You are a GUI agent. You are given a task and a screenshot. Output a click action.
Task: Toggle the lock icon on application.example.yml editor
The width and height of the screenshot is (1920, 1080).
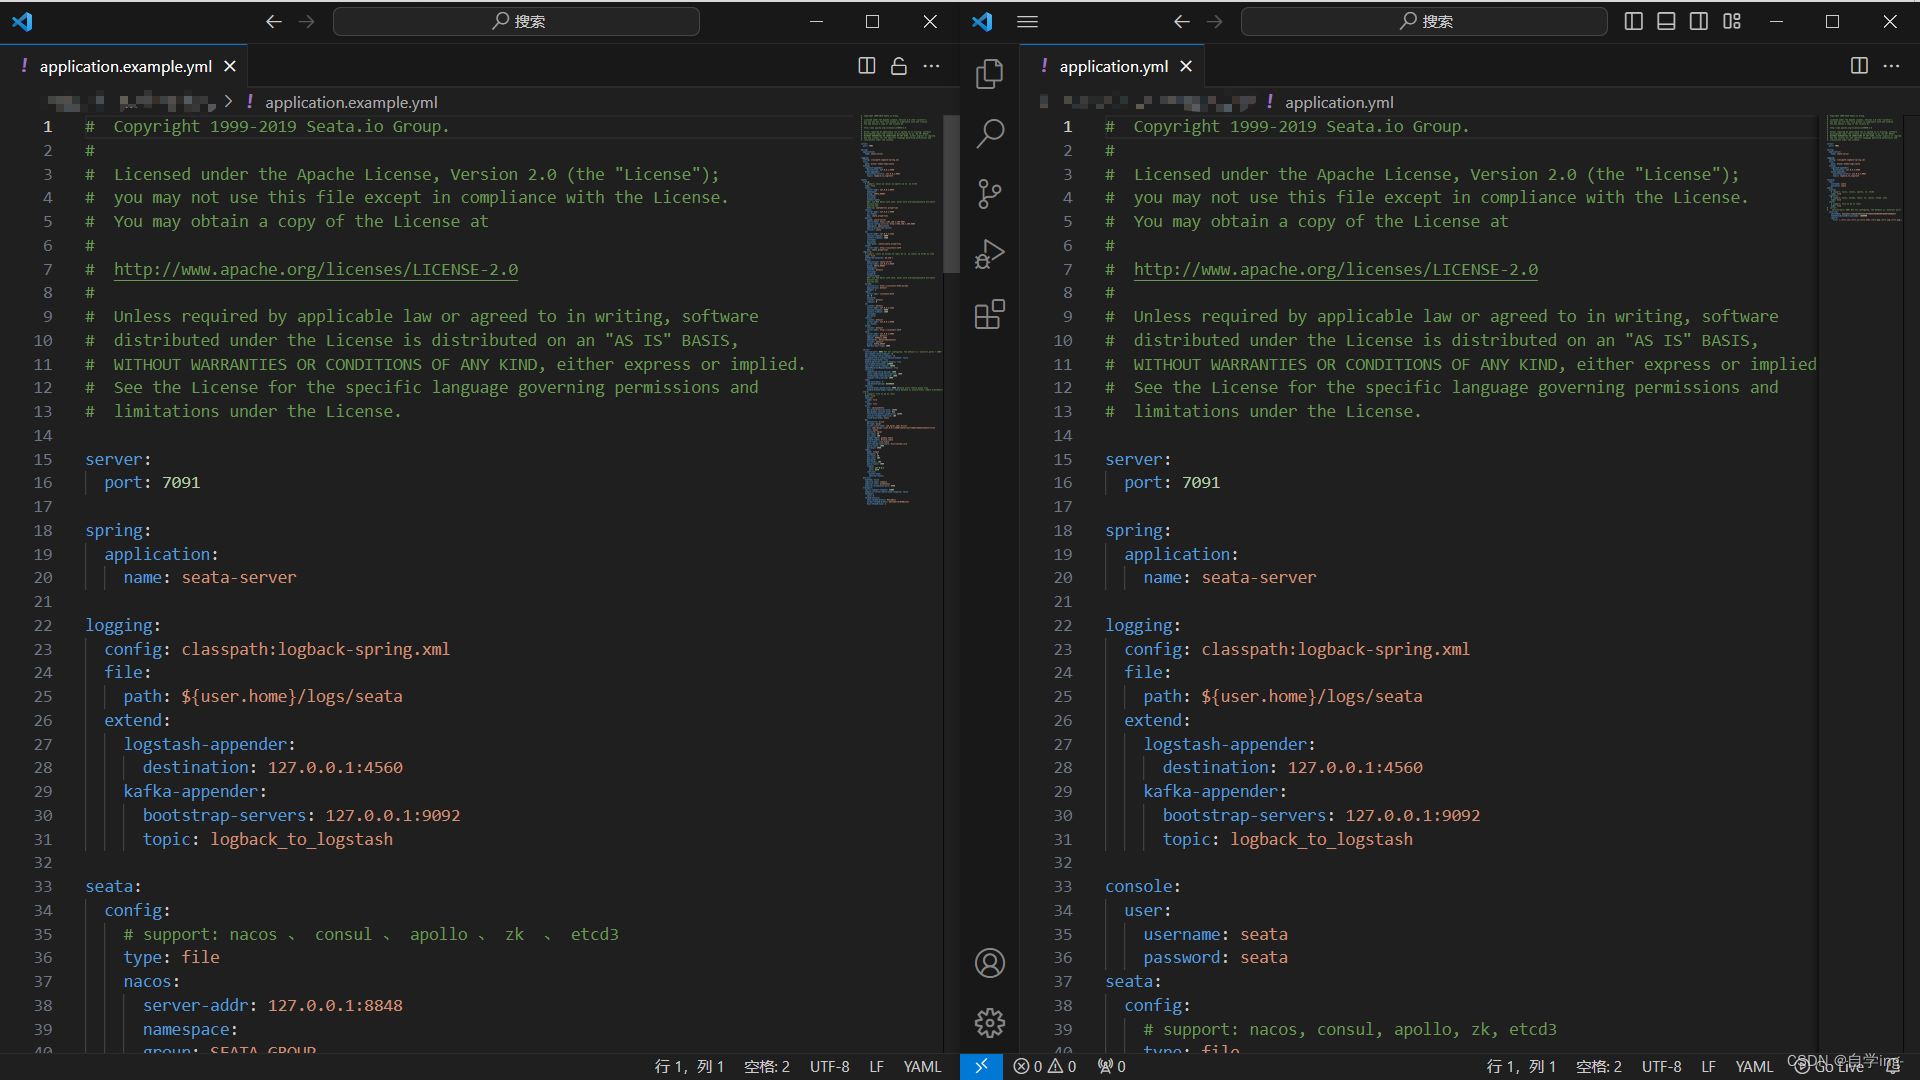tap(899, 66)
